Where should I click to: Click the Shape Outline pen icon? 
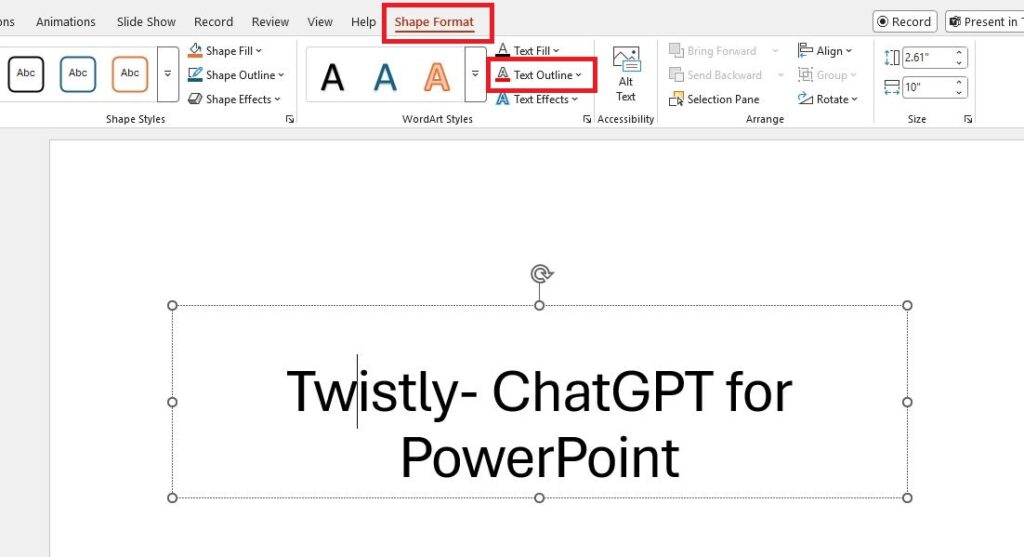[195, 74]
